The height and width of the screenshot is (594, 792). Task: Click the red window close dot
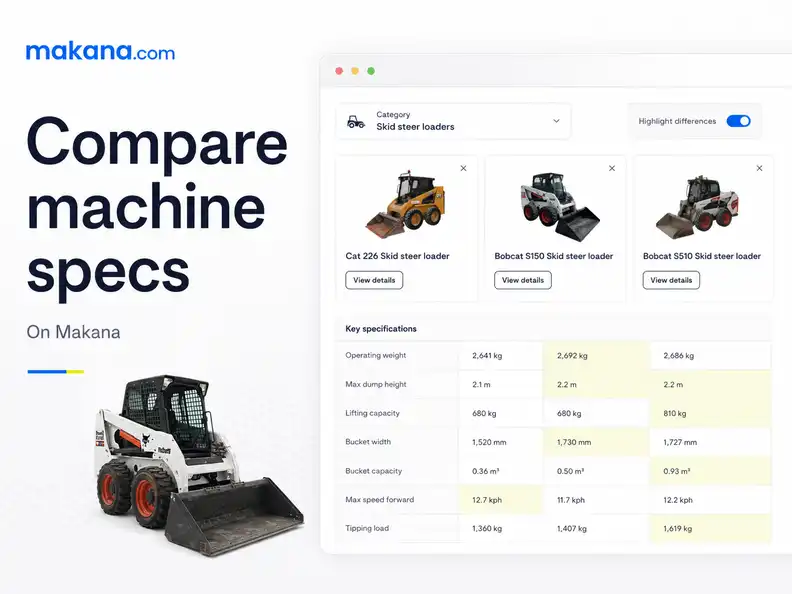(339, 71)
